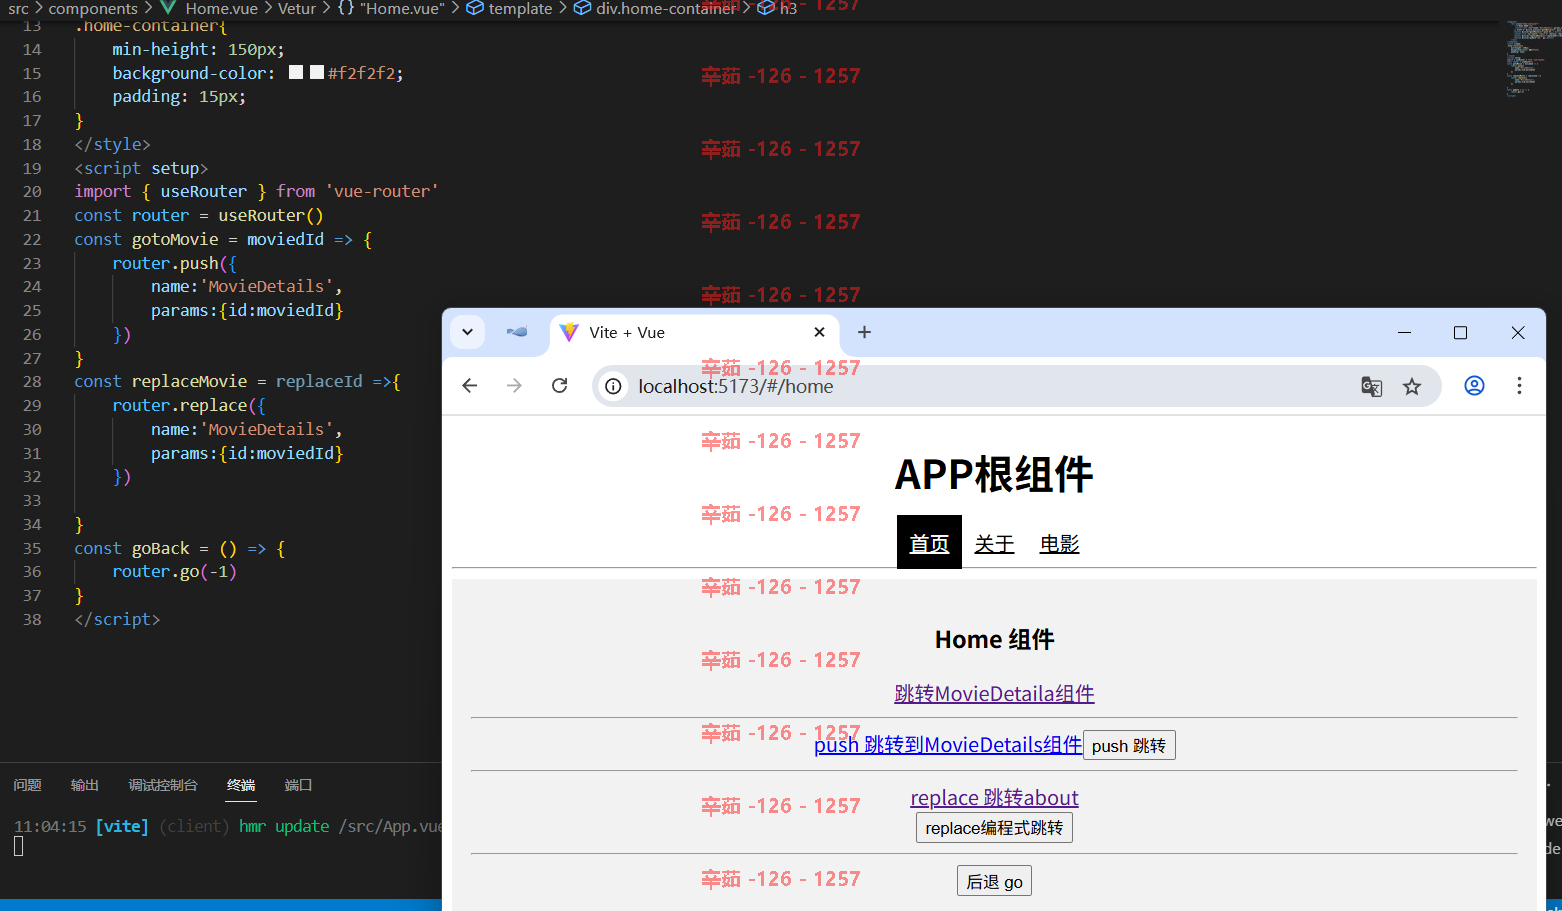Click replace编程式跳转 button

point(994,828)
